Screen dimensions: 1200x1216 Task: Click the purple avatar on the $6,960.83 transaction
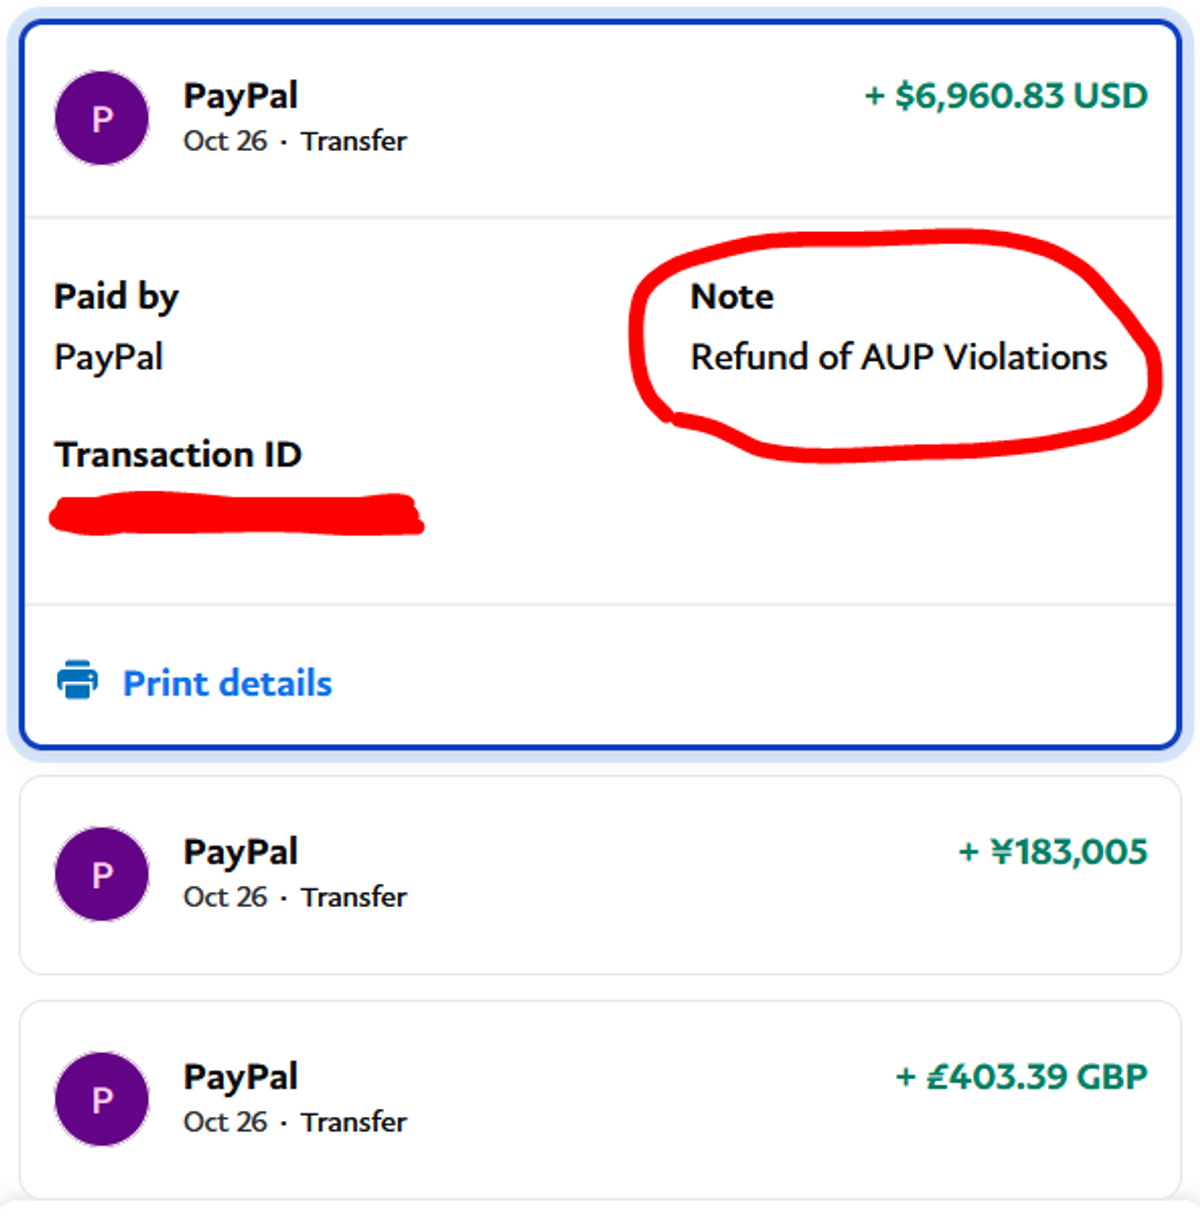pos(102,119)
